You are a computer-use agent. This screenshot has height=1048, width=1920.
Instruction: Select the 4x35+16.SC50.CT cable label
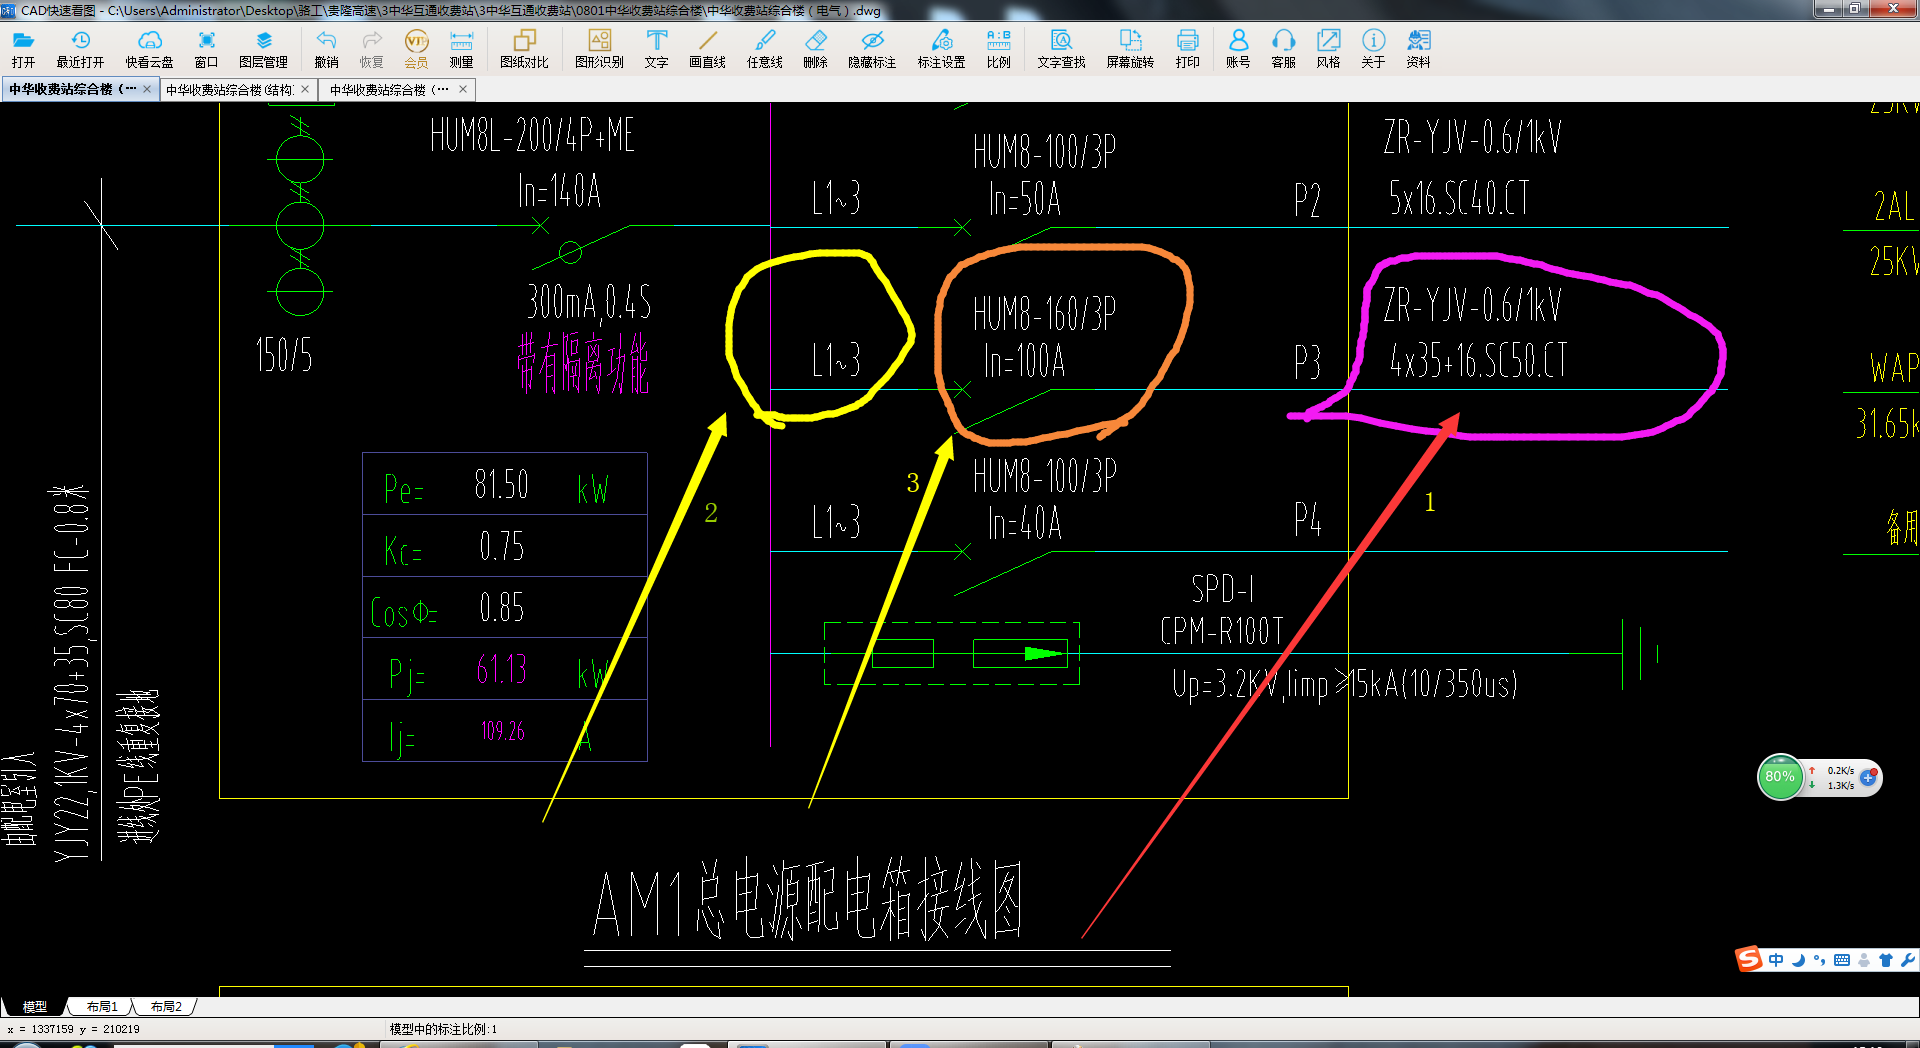[1478, 360]
